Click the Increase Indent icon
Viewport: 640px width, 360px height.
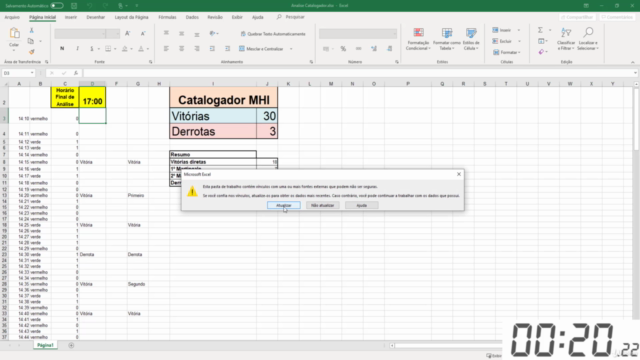227,49
